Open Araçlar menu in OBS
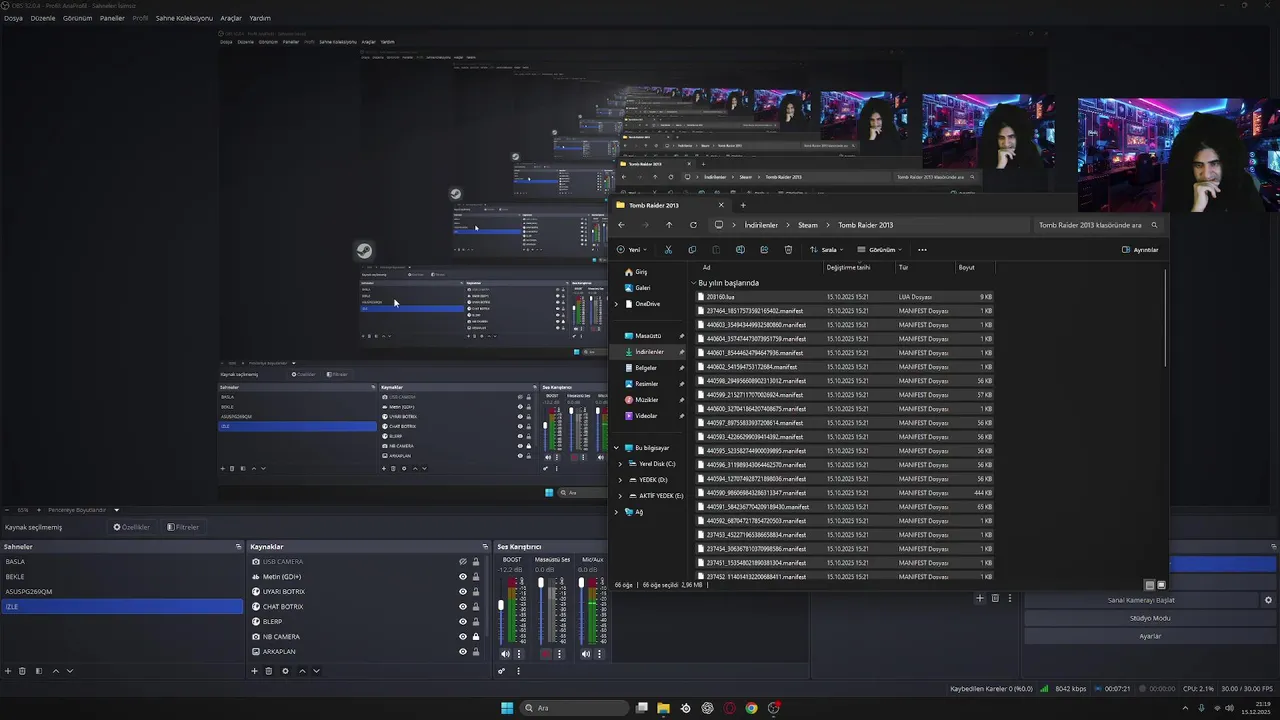Viewport: 1280px width, 720px height. click(x=231, y=18)
